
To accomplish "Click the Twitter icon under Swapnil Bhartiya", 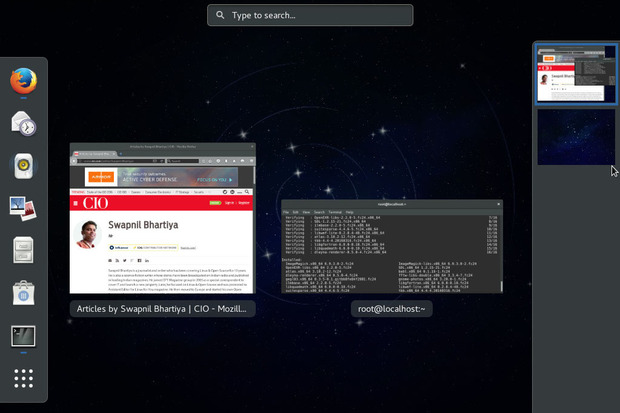I will click(x=125, y=261).
